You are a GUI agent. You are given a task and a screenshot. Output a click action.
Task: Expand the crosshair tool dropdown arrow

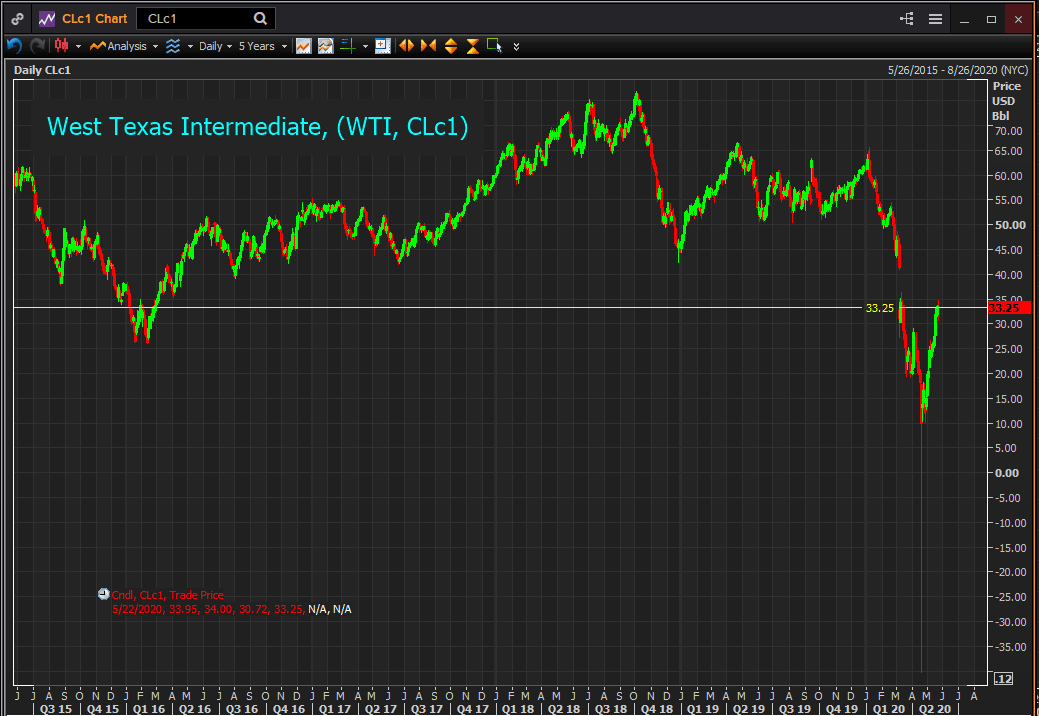pyautogui.click(x=365, y=46)
